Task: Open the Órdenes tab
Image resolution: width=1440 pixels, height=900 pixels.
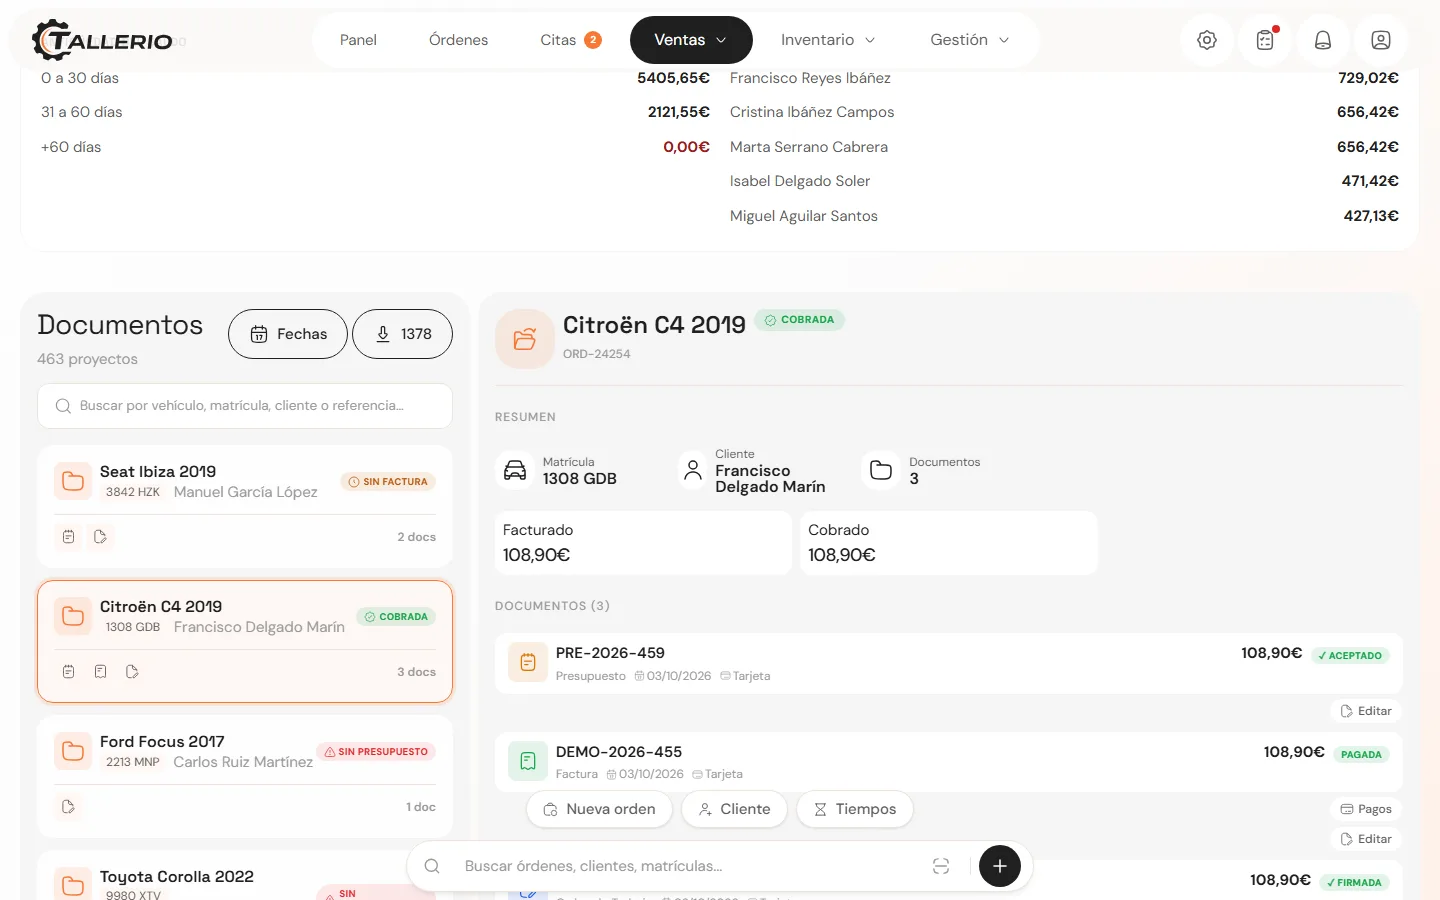Action: (x=459, y=40)
